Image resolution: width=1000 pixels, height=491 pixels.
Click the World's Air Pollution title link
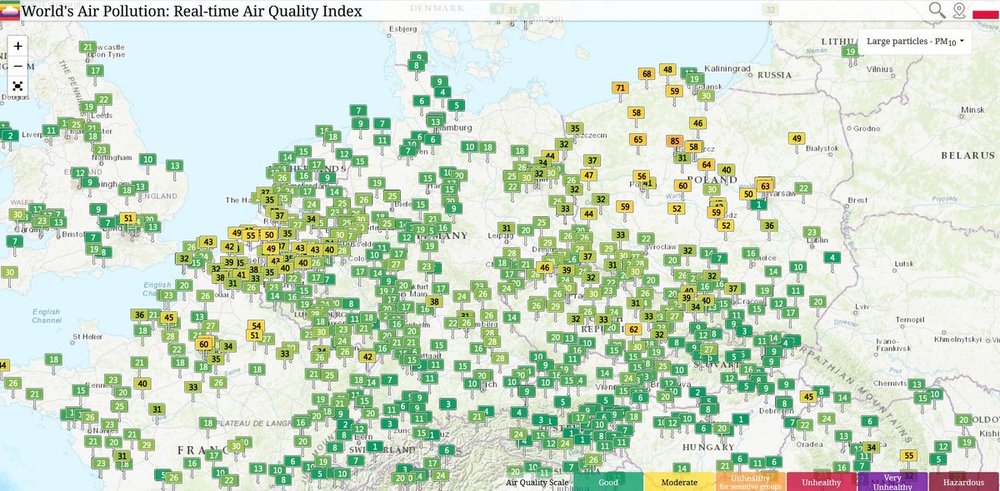(x=192, y=10)
